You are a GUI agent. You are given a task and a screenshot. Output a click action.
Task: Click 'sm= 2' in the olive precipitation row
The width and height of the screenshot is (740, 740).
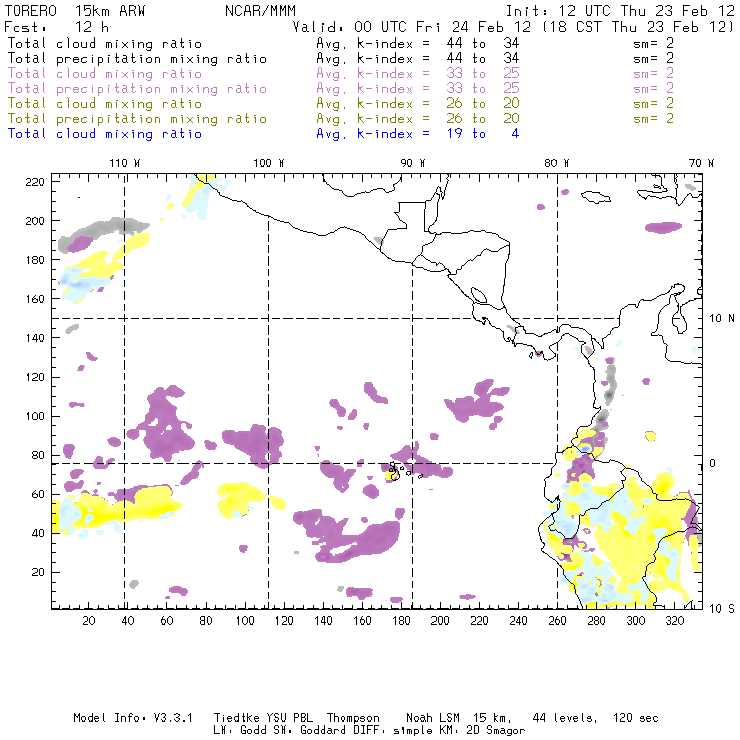[653, 118]
